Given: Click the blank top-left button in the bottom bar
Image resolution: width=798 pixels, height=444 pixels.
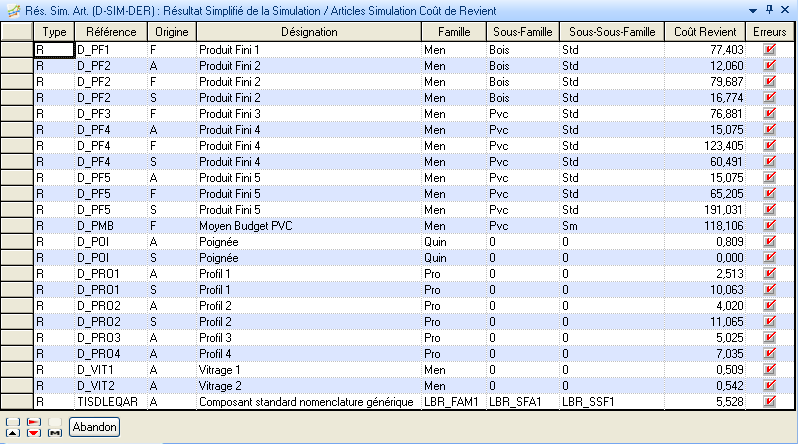Looking at the screenshot, I should coord(11,421).
